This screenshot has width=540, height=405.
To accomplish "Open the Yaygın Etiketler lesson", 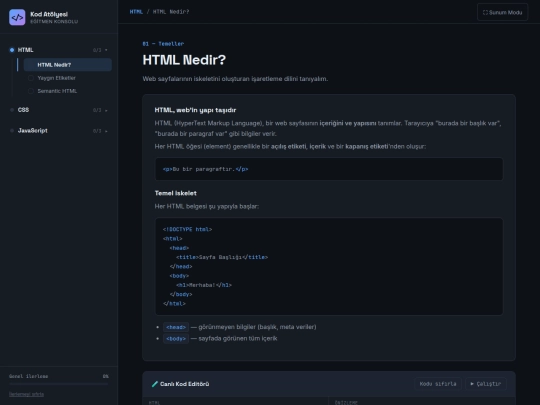I will click(68, 78).
